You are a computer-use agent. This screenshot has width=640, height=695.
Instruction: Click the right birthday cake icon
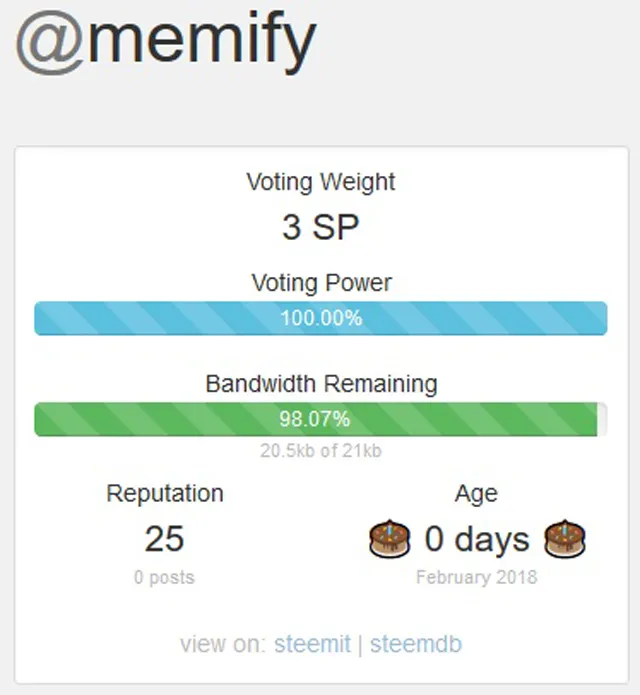click(x=565, y=539)
